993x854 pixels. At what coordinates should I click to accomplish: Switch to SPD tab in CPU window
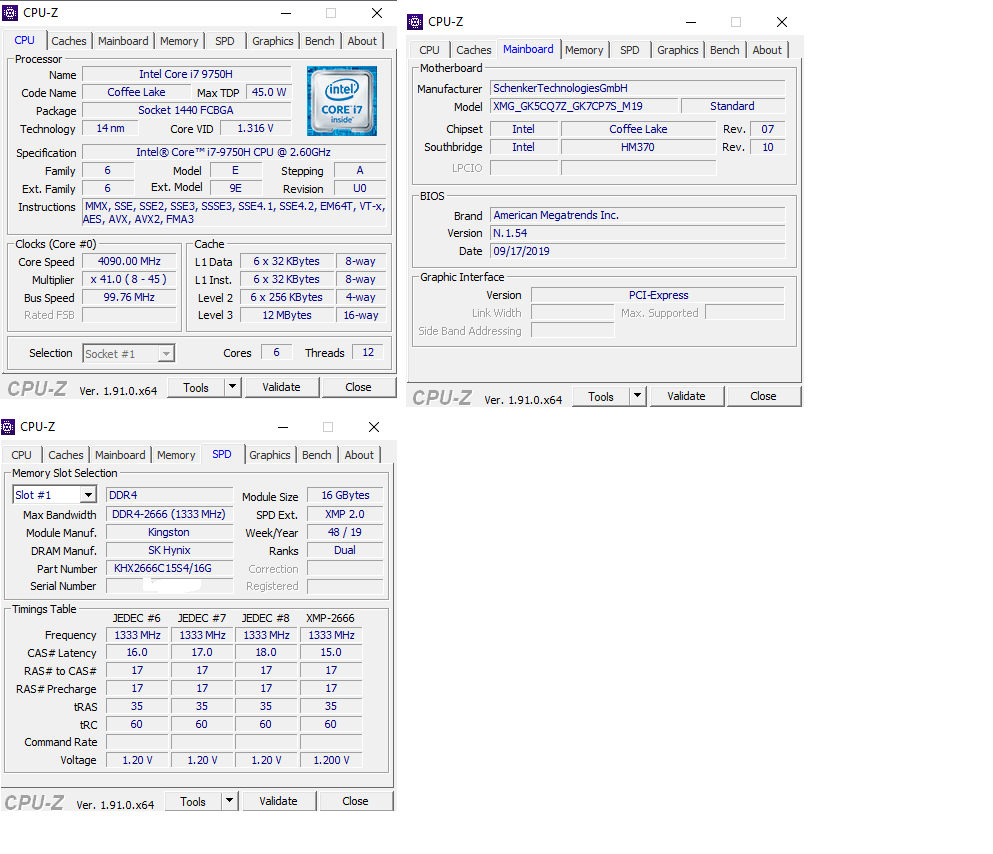[225, 41]
